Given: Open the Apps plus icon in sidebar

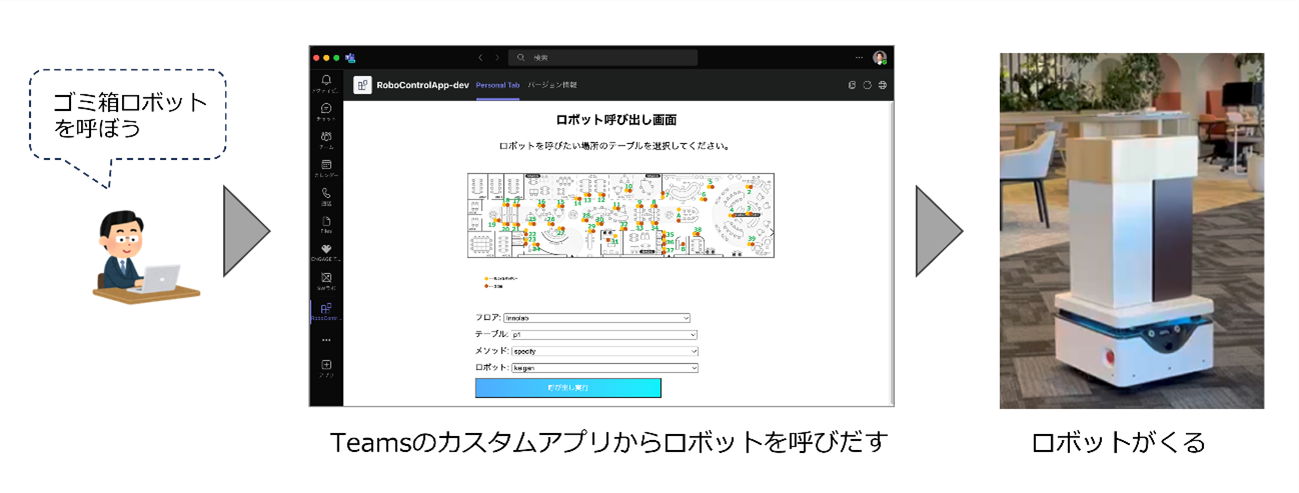Looking at the screenshot, I should point(326,366).
